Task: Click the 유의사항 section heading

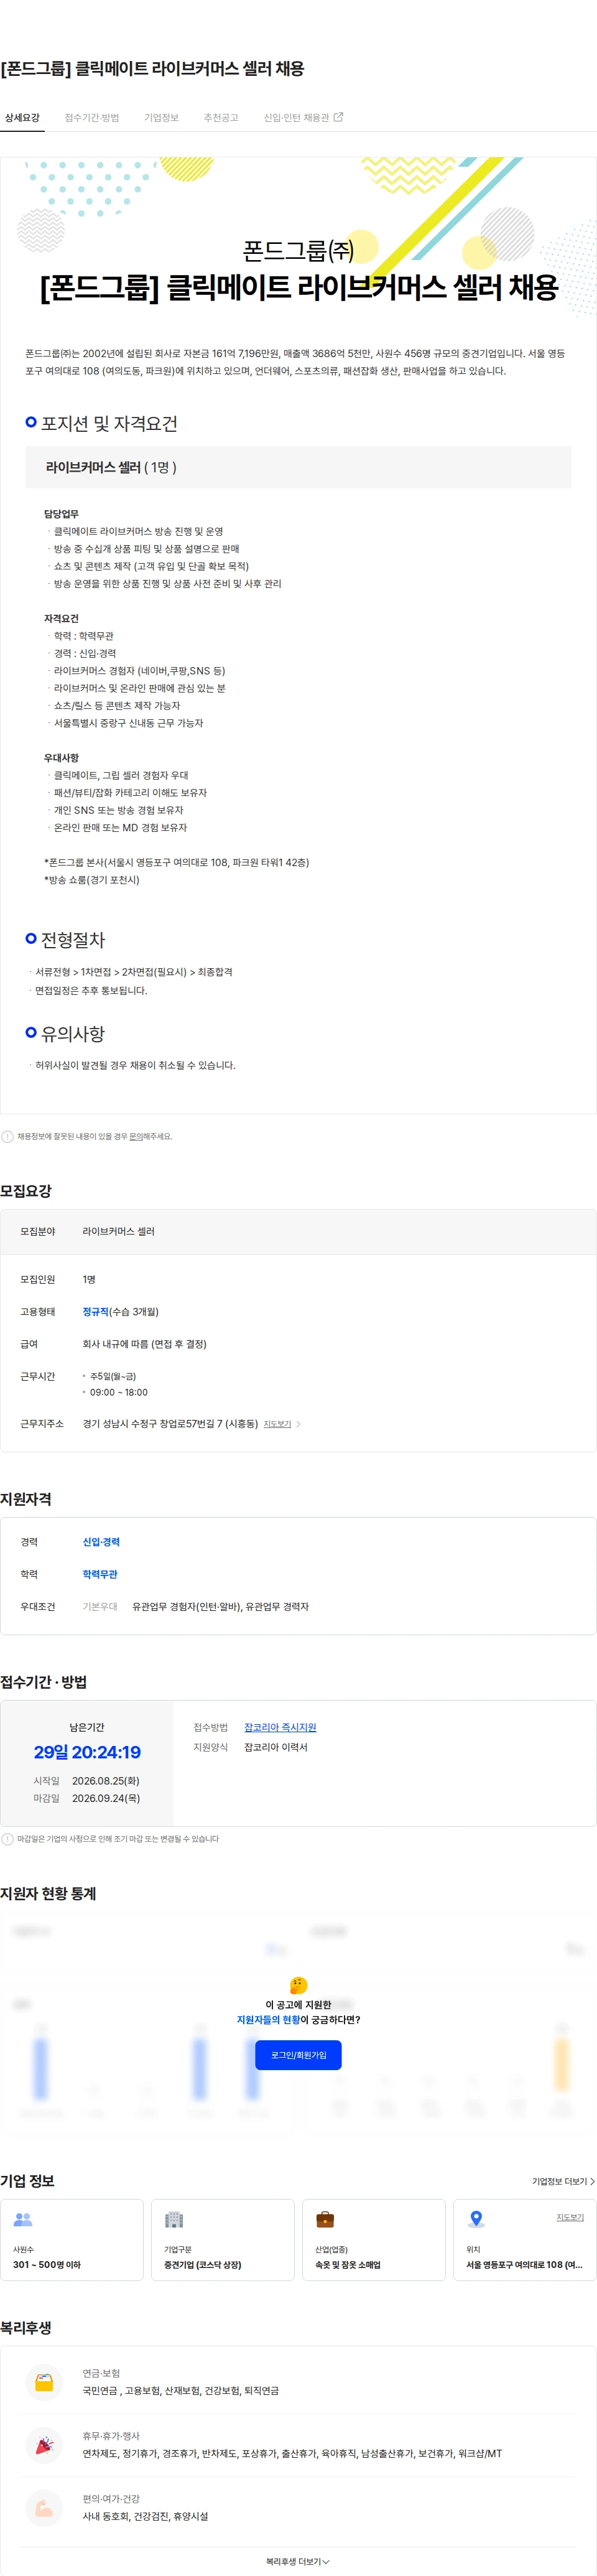Action: pyautogui.click(x=73, y=1033)
